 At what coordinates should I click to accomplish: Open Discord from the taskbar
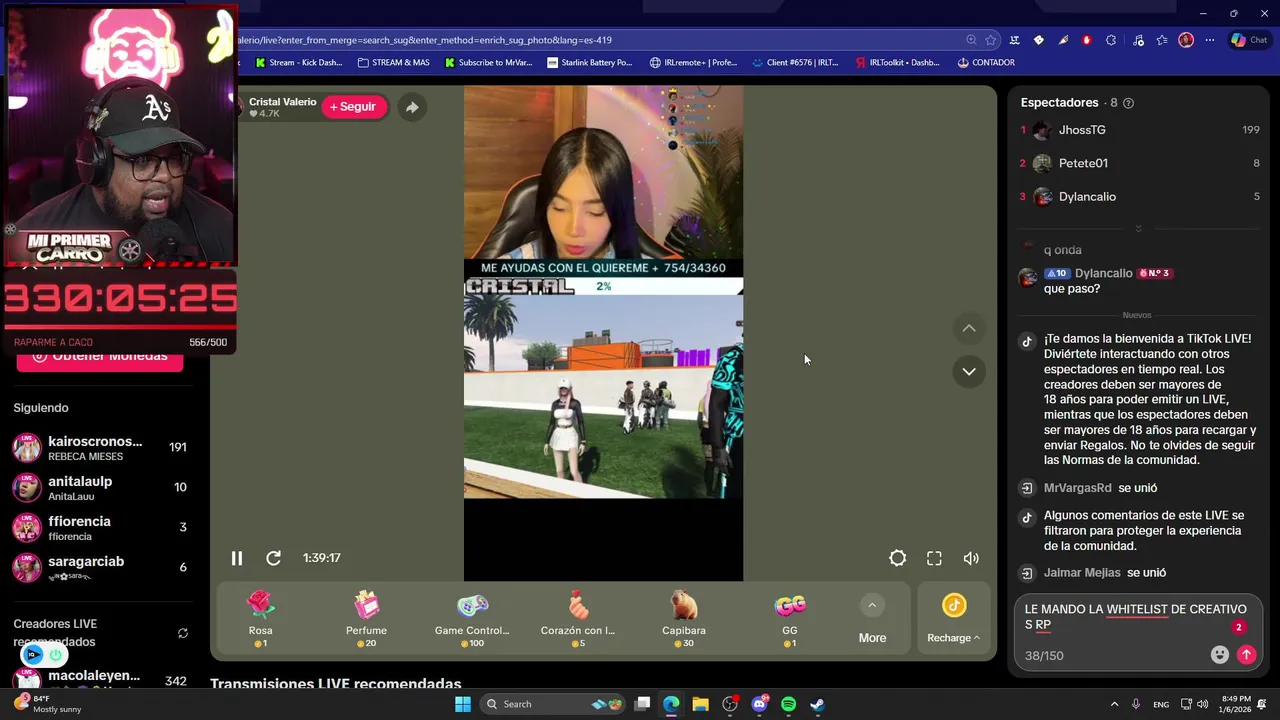click(759, 704)
